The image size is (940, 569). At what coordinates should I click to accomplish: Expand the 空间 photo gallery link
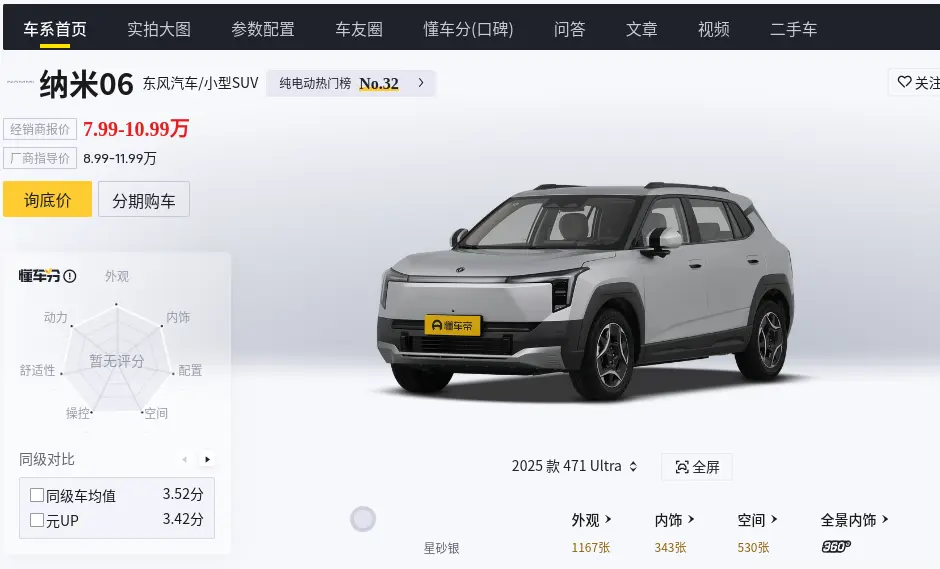(x=757, y=520)
